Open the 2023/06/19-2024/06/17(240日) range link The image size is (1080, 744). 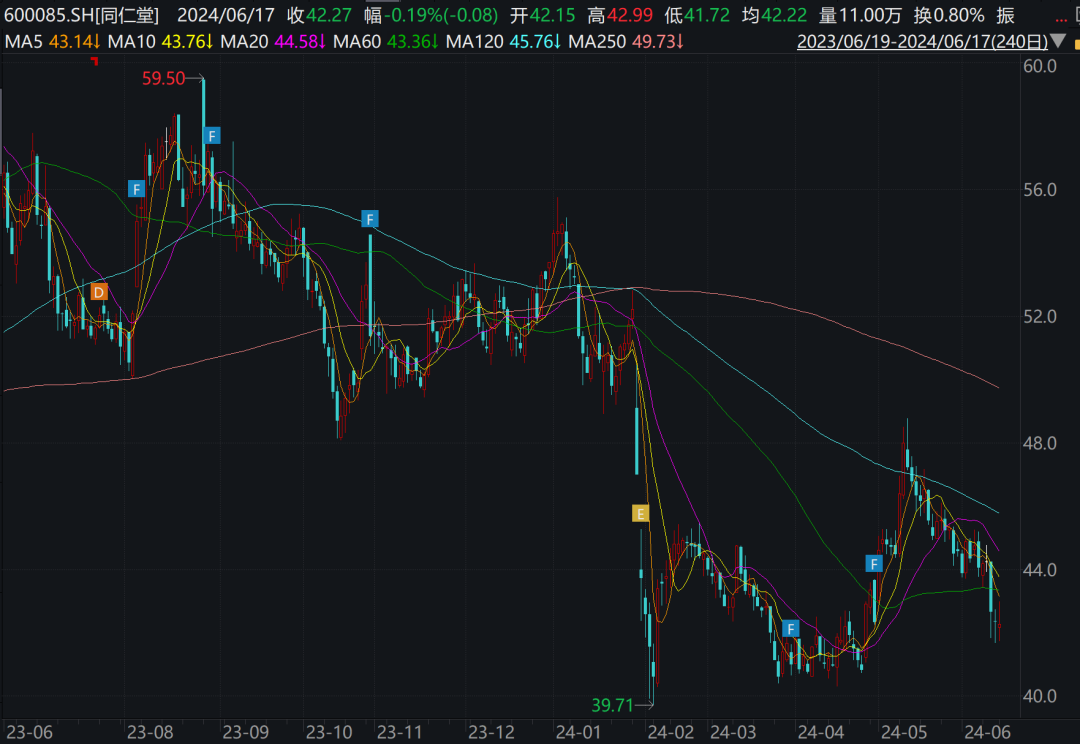[922, 42]
